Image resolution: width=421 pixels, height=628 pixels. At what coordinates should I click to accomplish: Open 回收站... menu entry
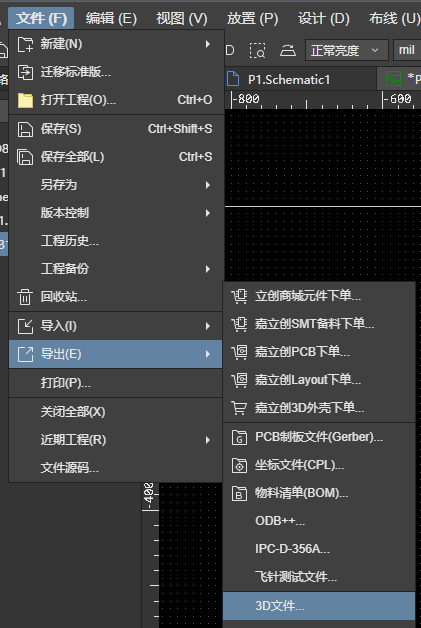(116, 297)
